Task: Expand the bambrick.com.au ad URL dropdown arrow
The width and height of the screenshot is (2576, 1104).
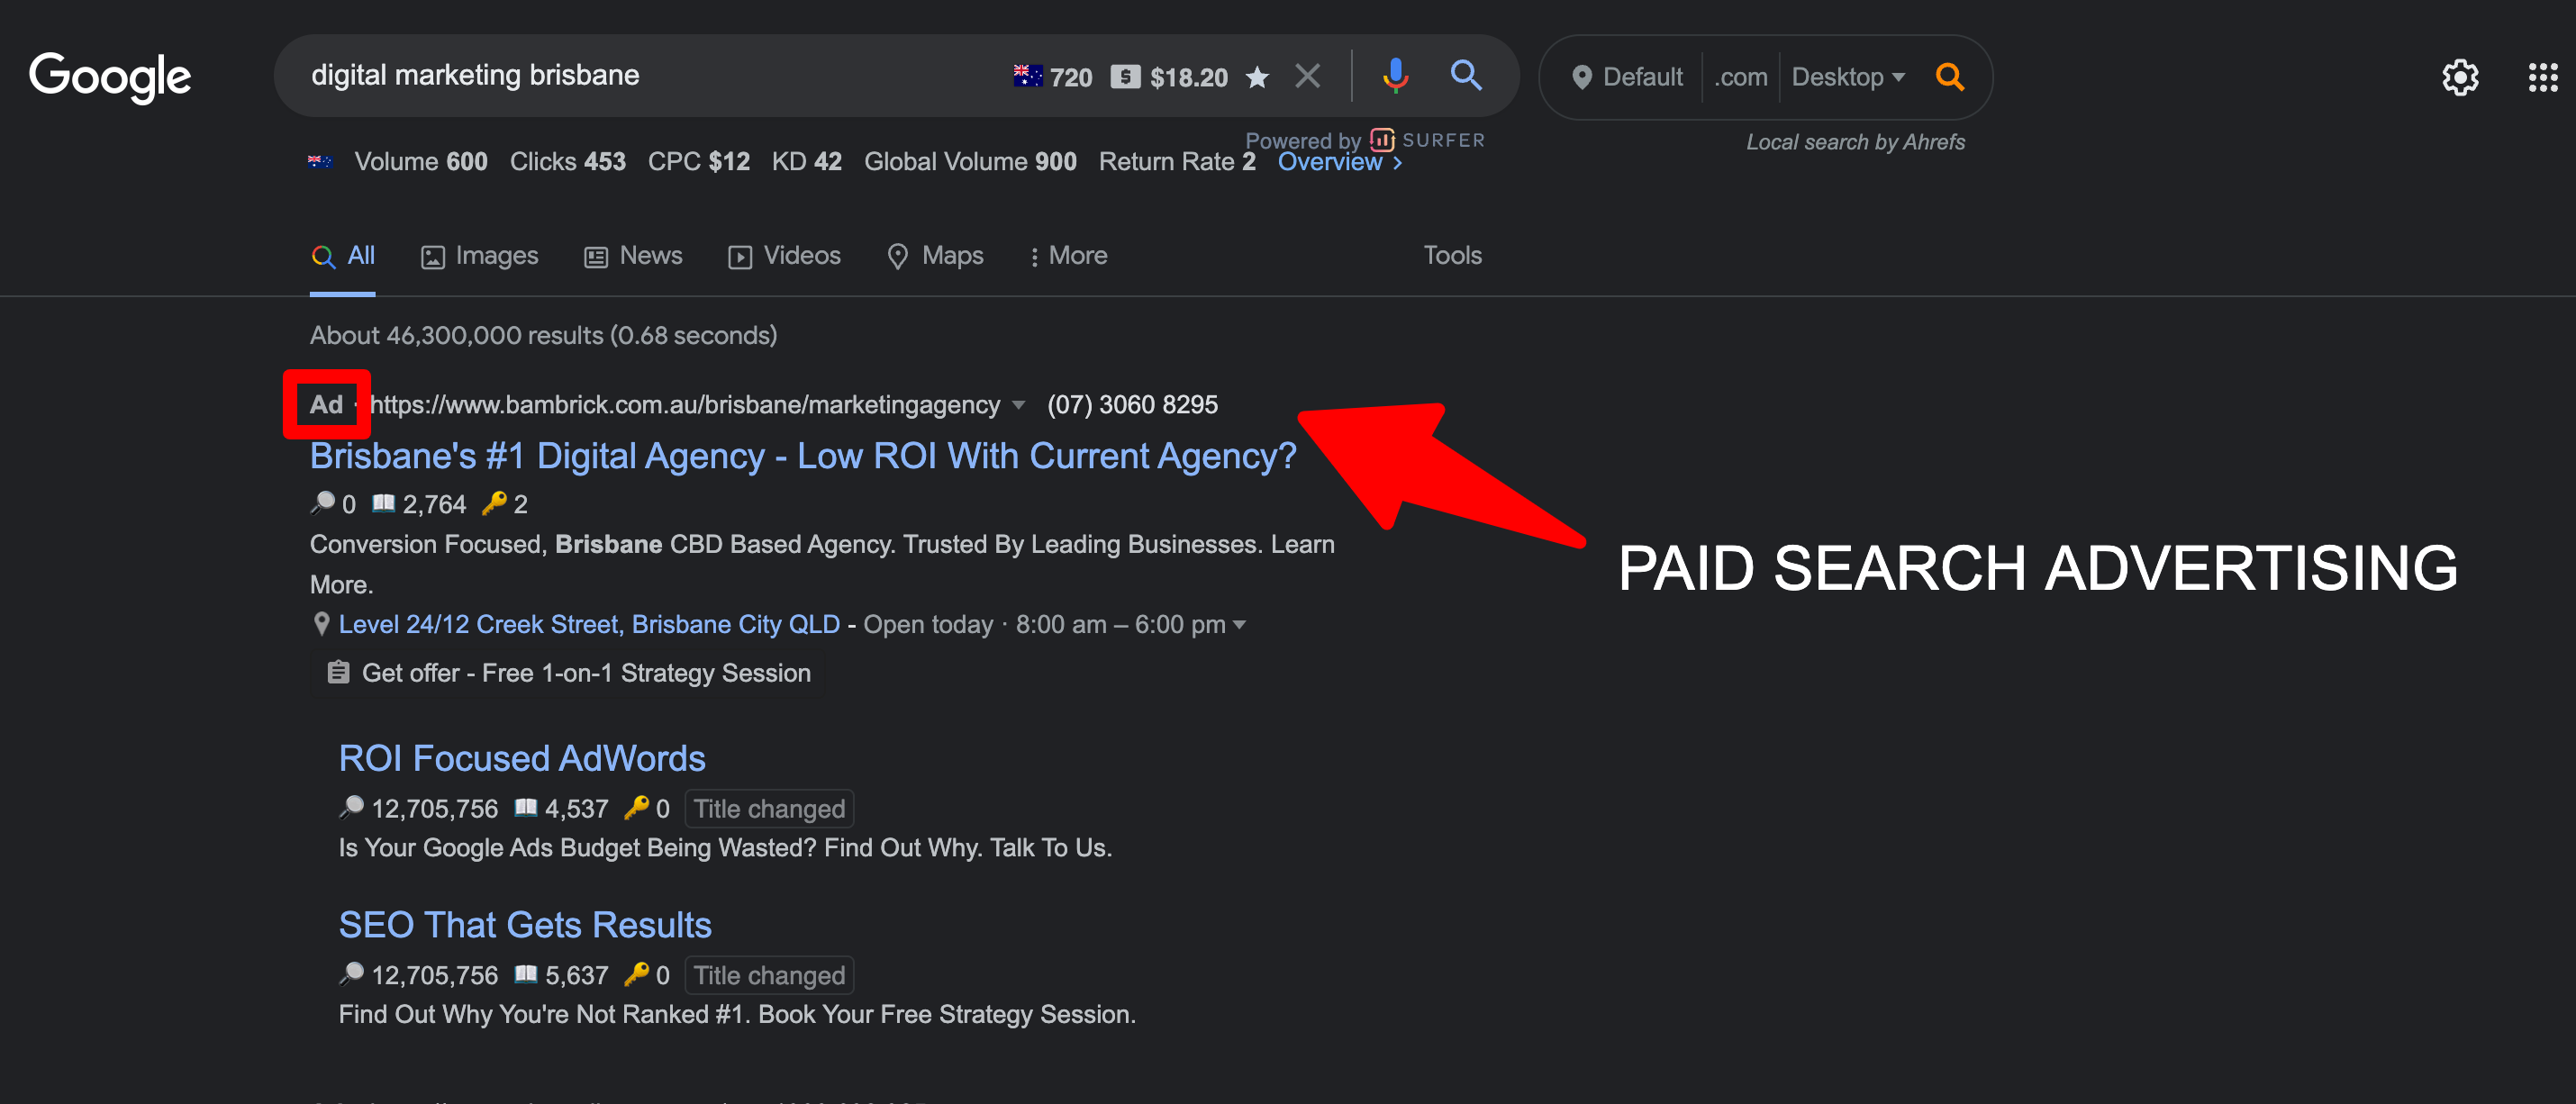Action: [x=1019, y=405]
